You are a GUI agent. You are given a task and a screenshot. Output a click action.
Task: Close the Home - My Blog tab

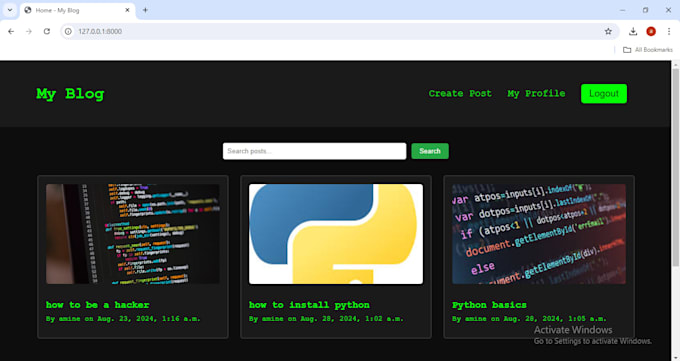pos(128,10)
